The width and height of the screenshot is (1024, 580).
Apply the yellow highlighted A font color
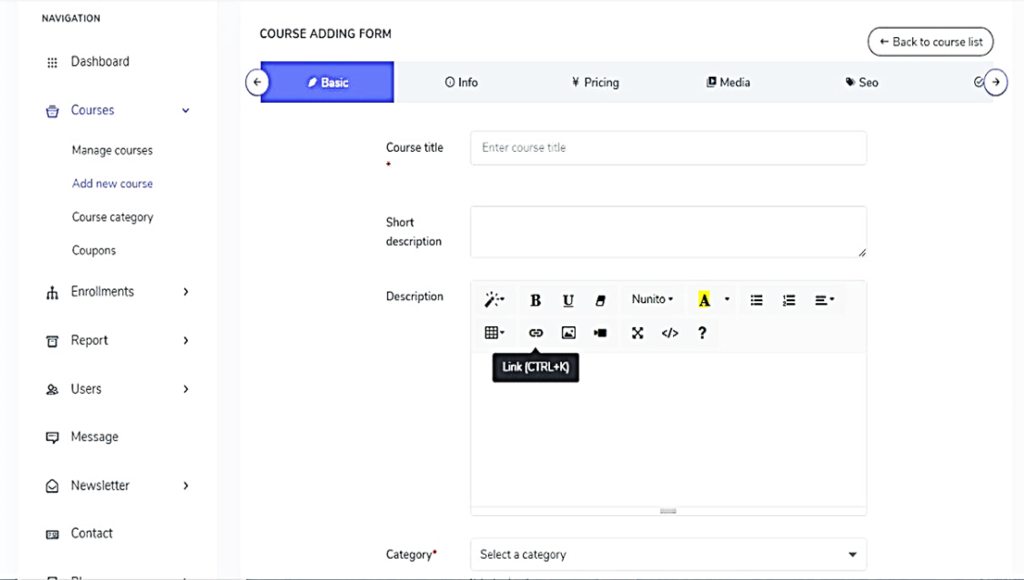click(x=704, y=300)
